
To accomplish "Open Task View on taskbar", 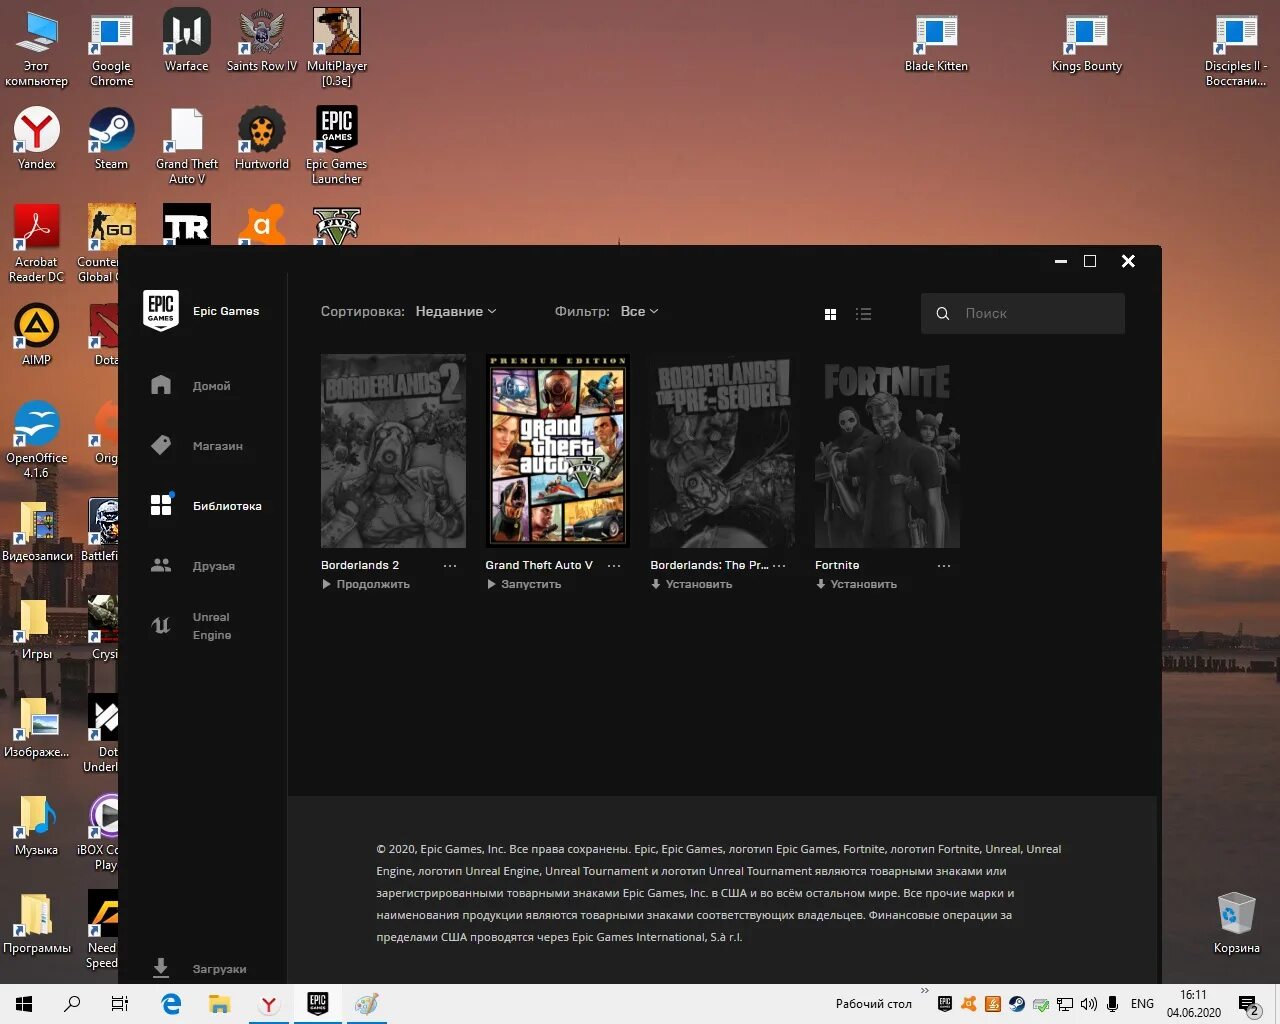I will click(120, 1004).
